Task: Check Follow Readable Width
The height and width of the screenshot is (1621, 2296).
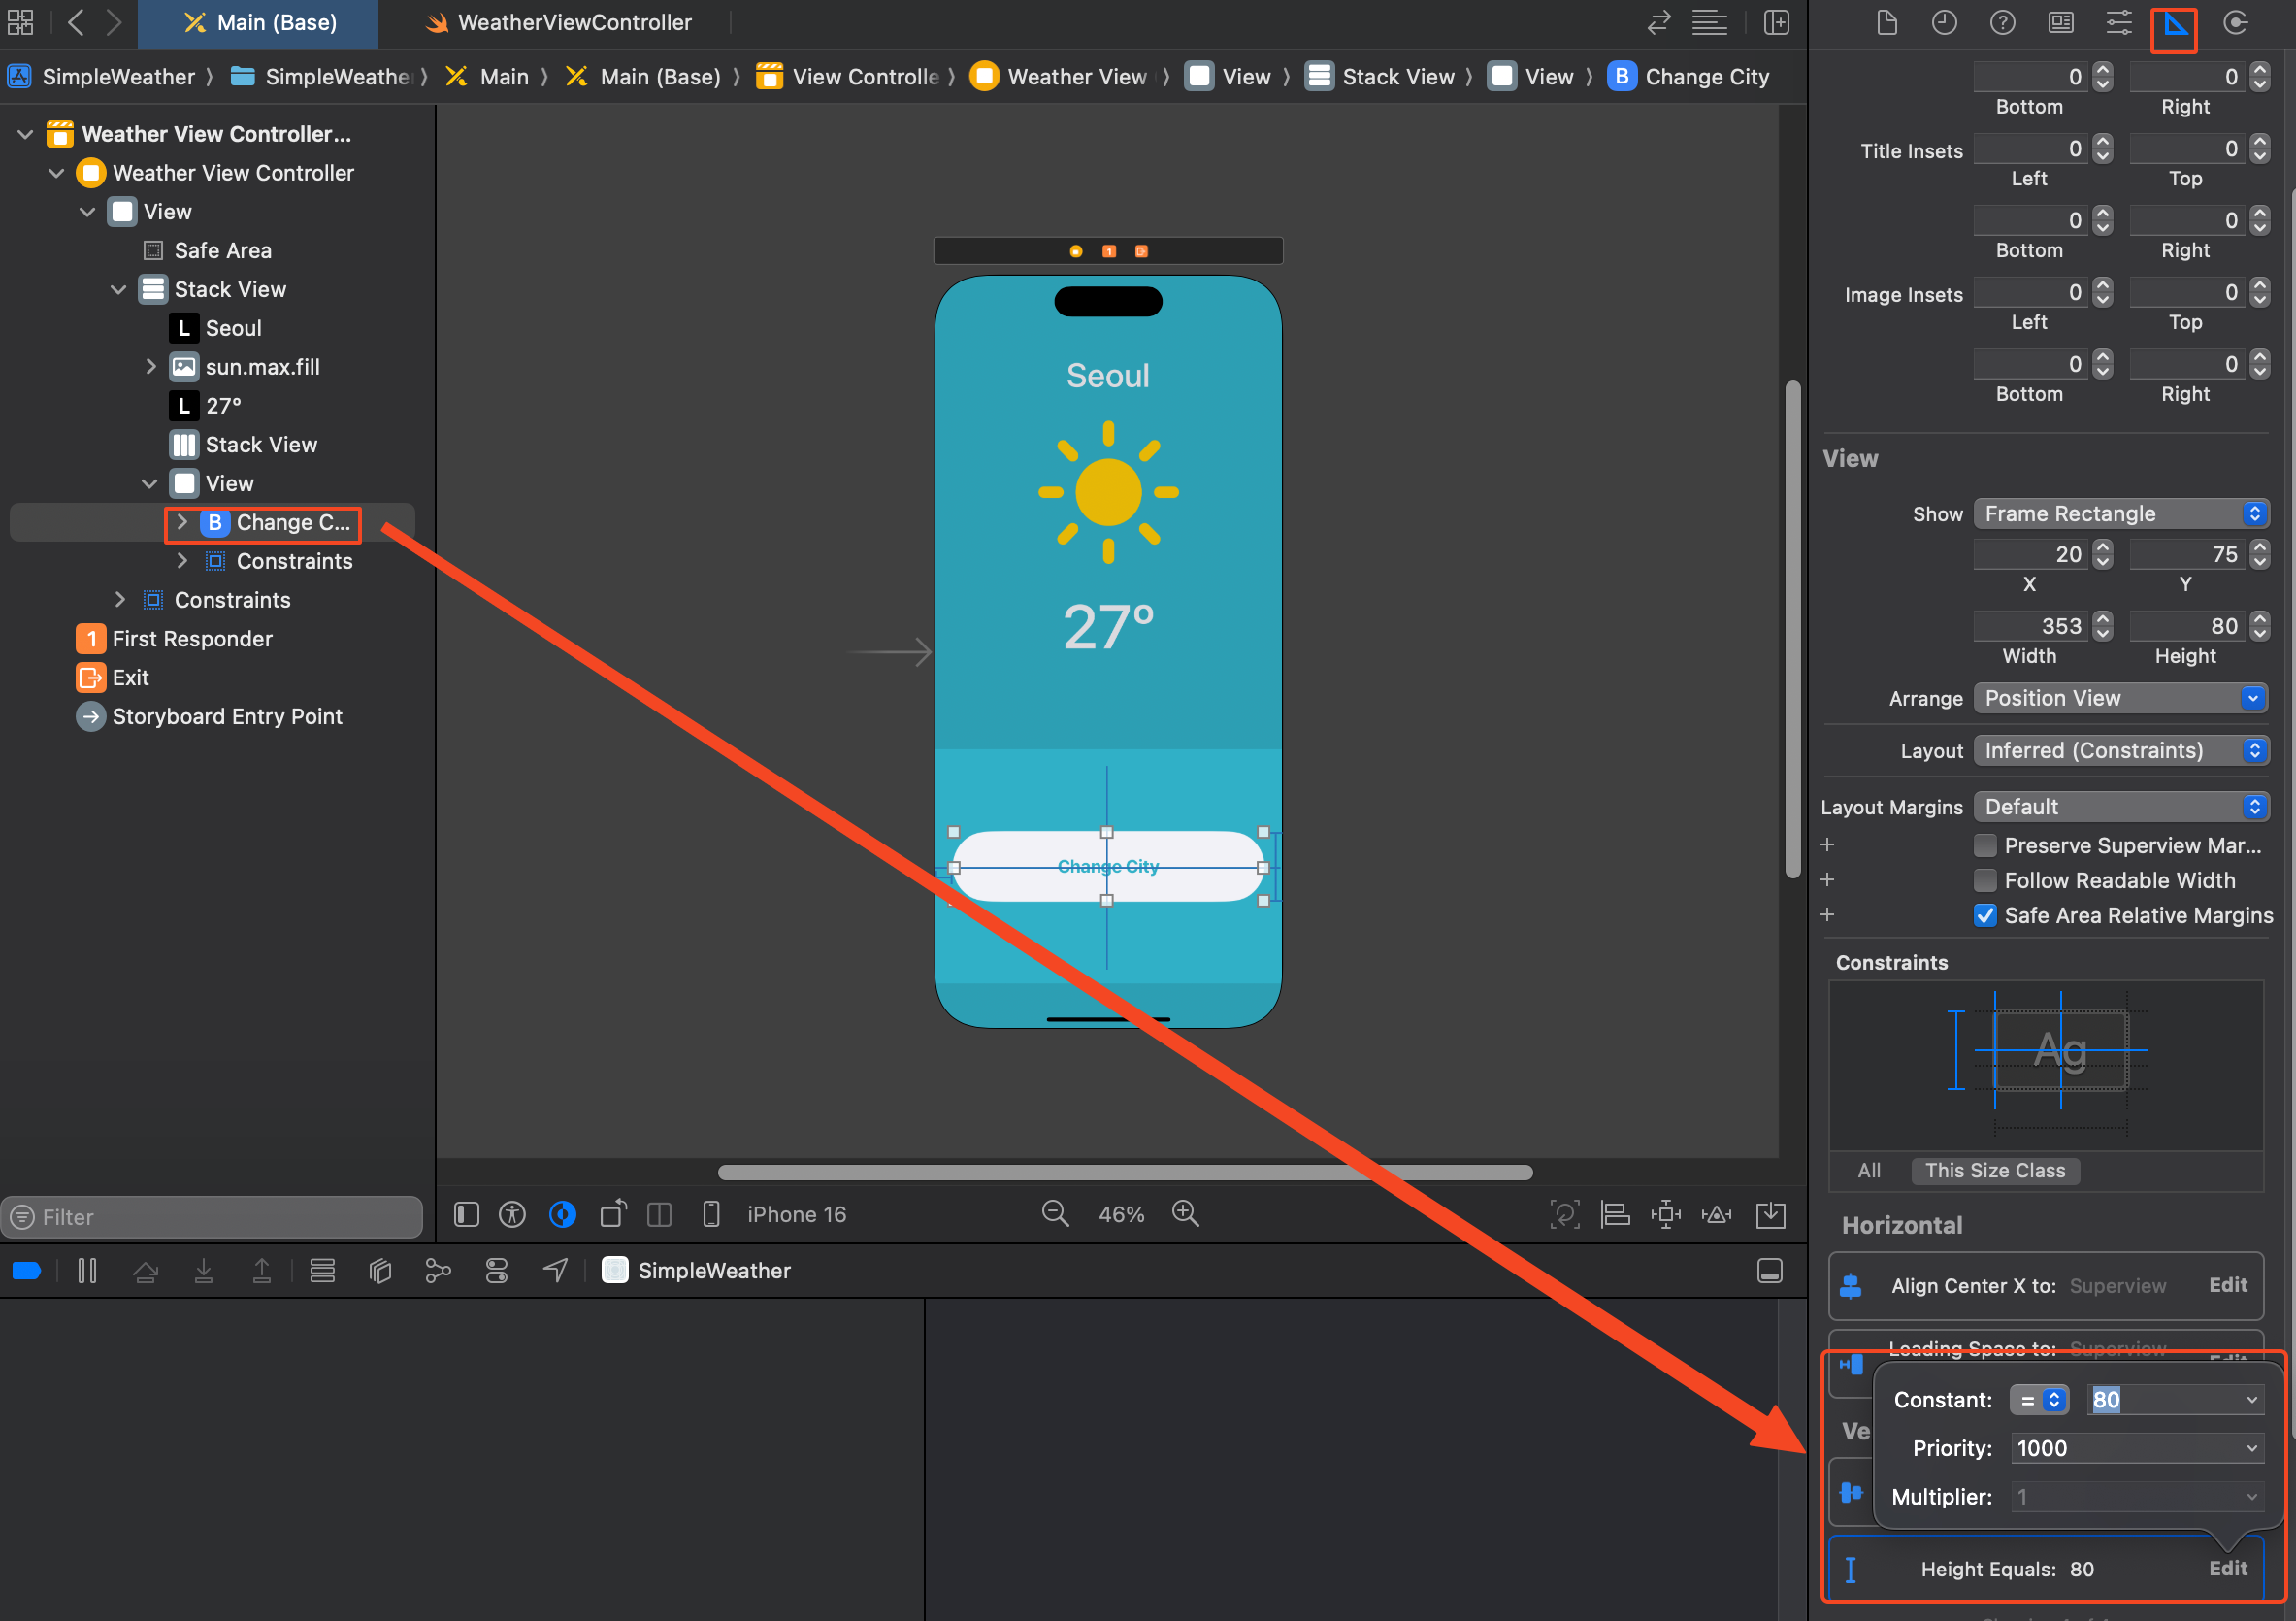Action: pos(1985,881)
